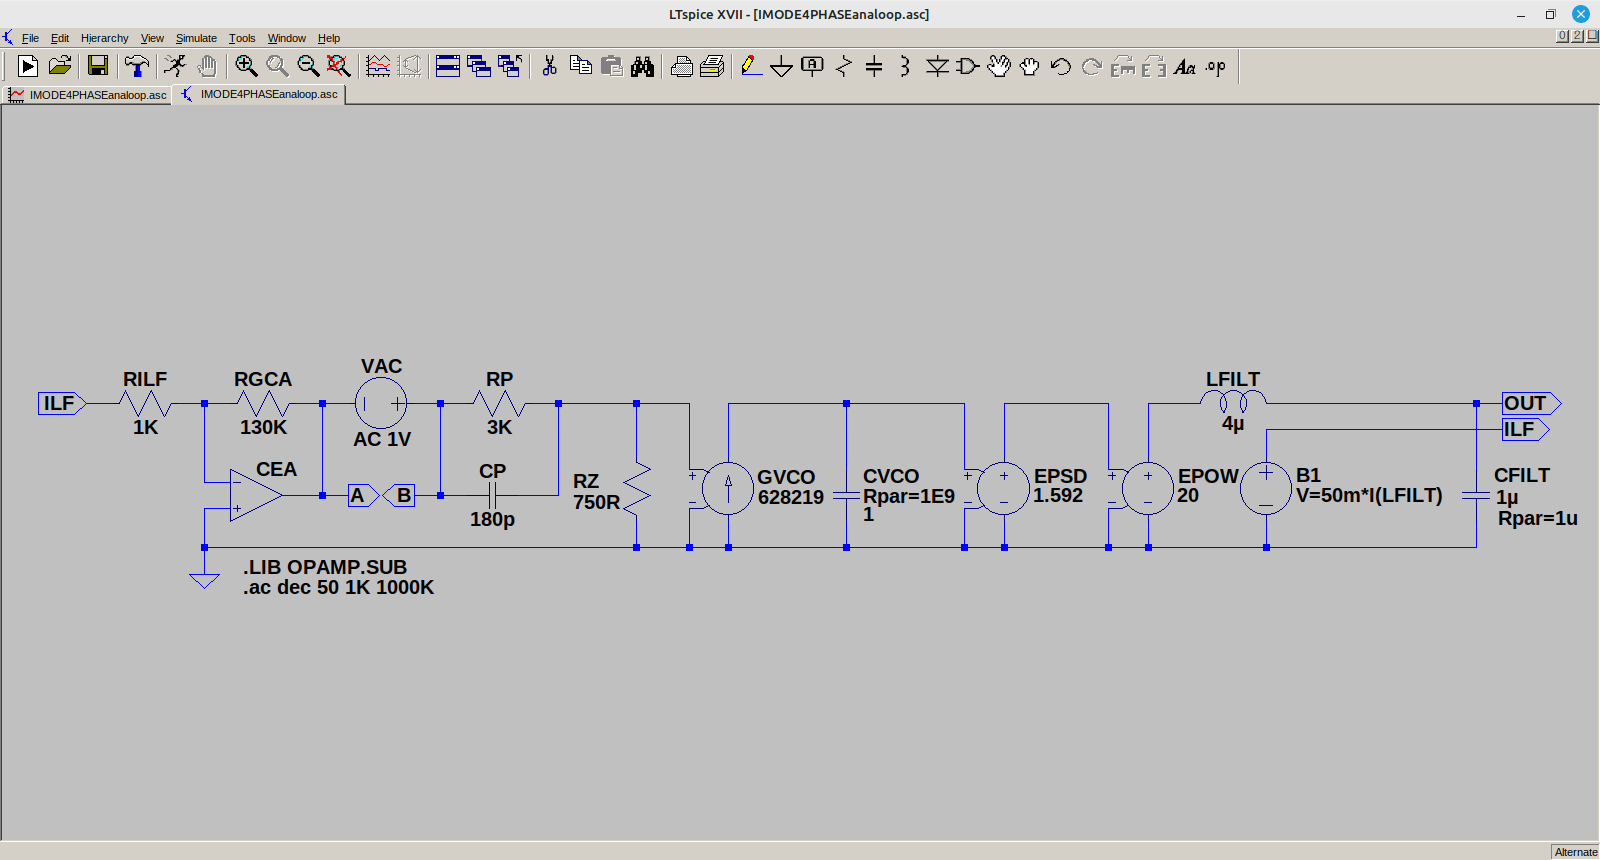Open a file with the folder icon

click(x=60, y=66)
